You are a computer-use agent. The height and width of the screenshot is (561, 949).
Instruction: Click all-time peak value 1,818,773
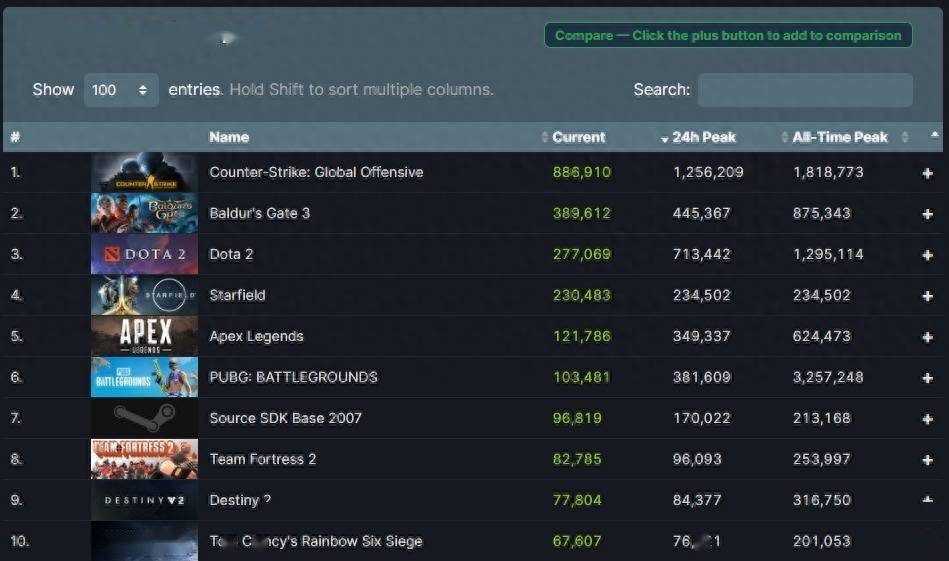(828, 172)
